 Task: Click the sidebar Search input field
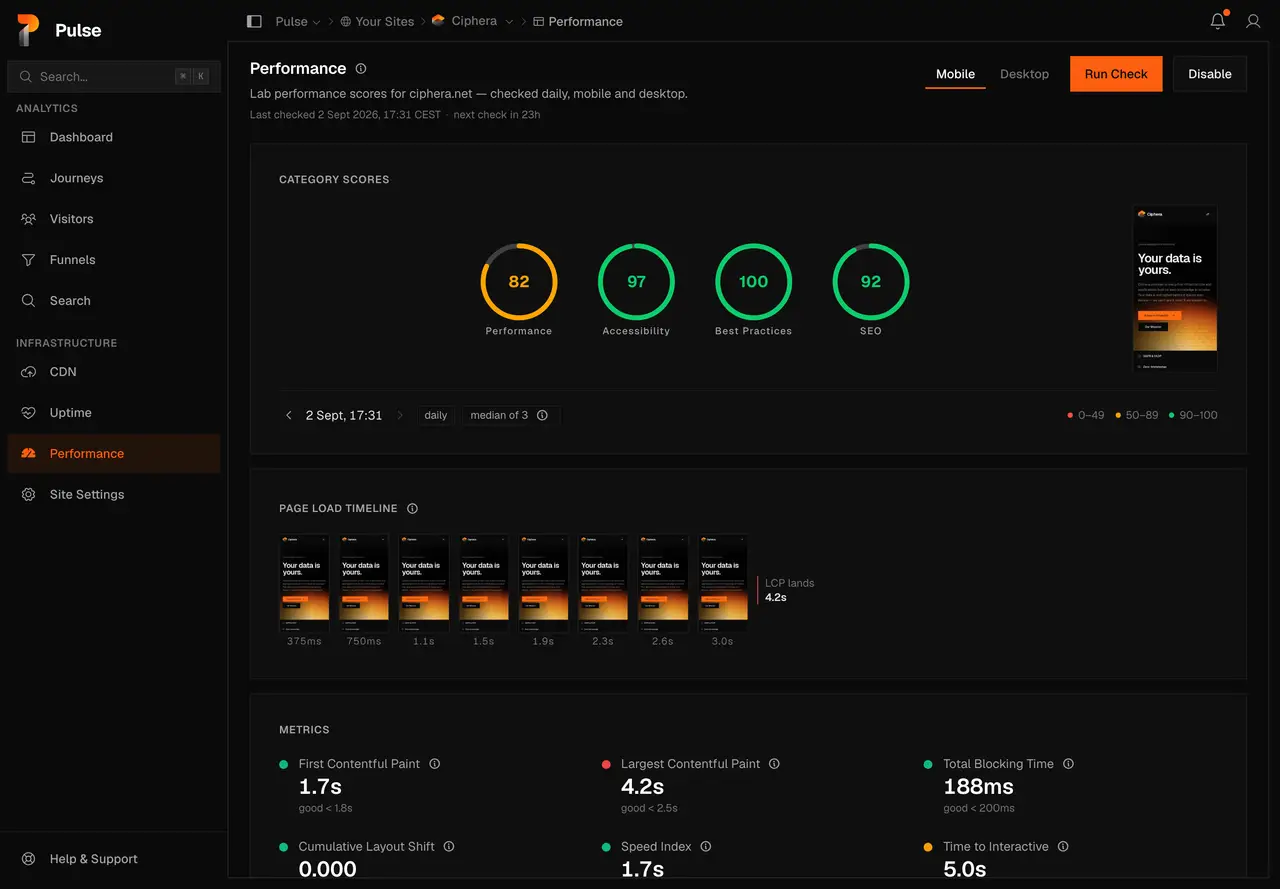coord(114,76)
